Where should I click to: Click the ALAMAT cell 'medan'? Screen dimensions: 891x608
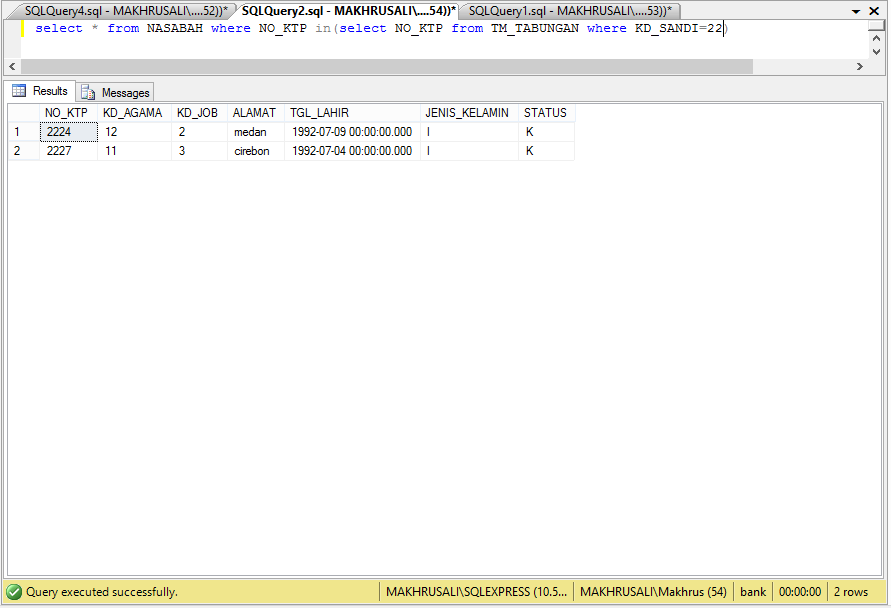(x=256, y=132)
